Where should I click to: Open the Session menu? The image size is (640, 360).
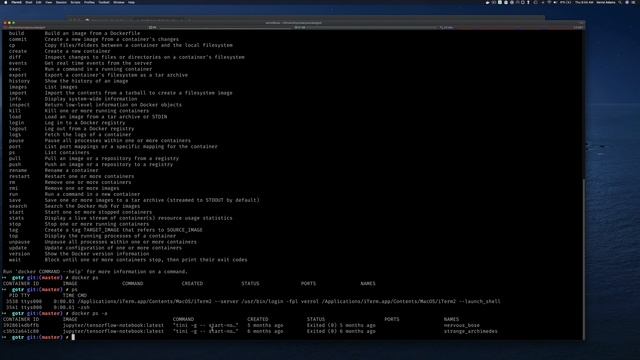coord(61,2)
